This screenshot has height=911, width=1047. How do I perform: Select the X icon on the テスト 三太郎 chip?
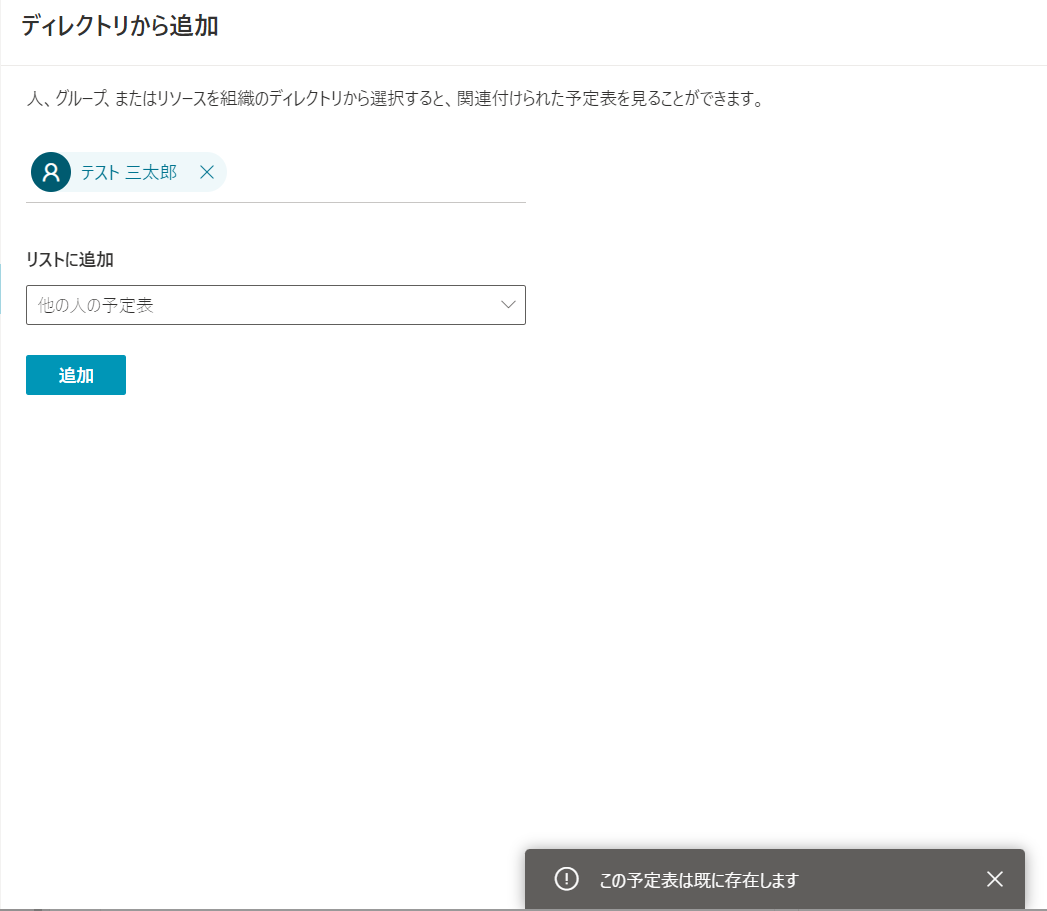coord(208,171)
